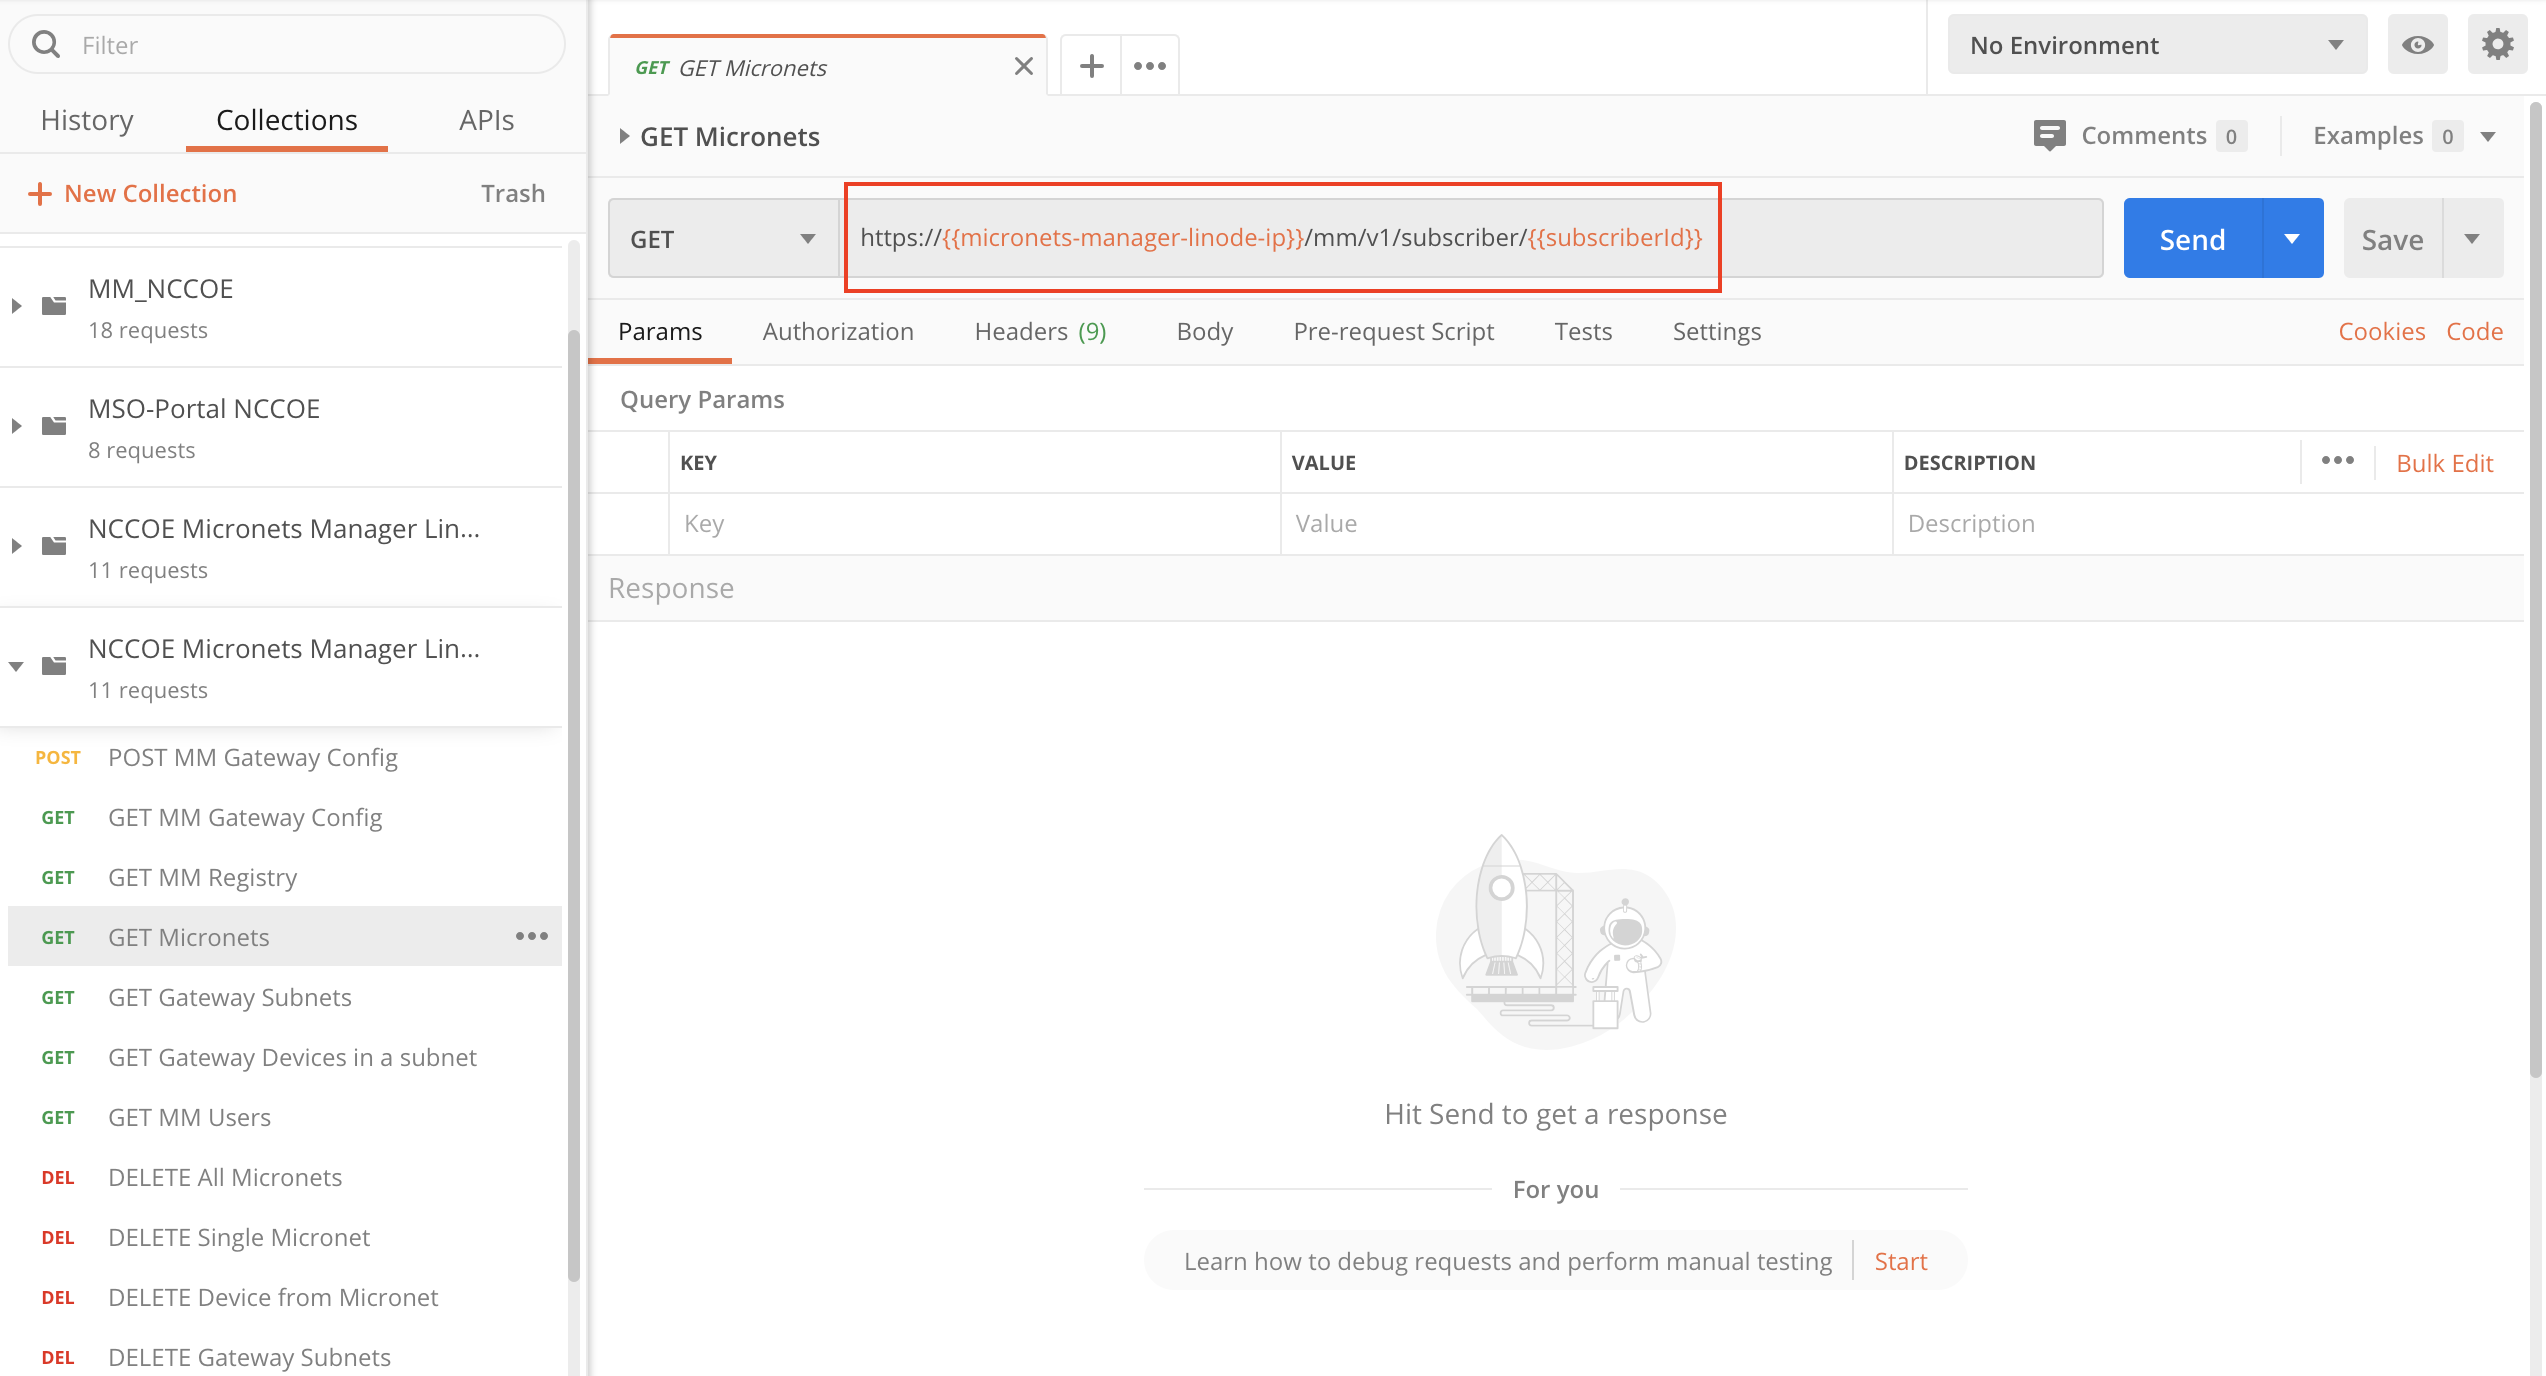Screen dimensions: 2546x1376
Task: Click the Save button
Action: pos(2392,239)
